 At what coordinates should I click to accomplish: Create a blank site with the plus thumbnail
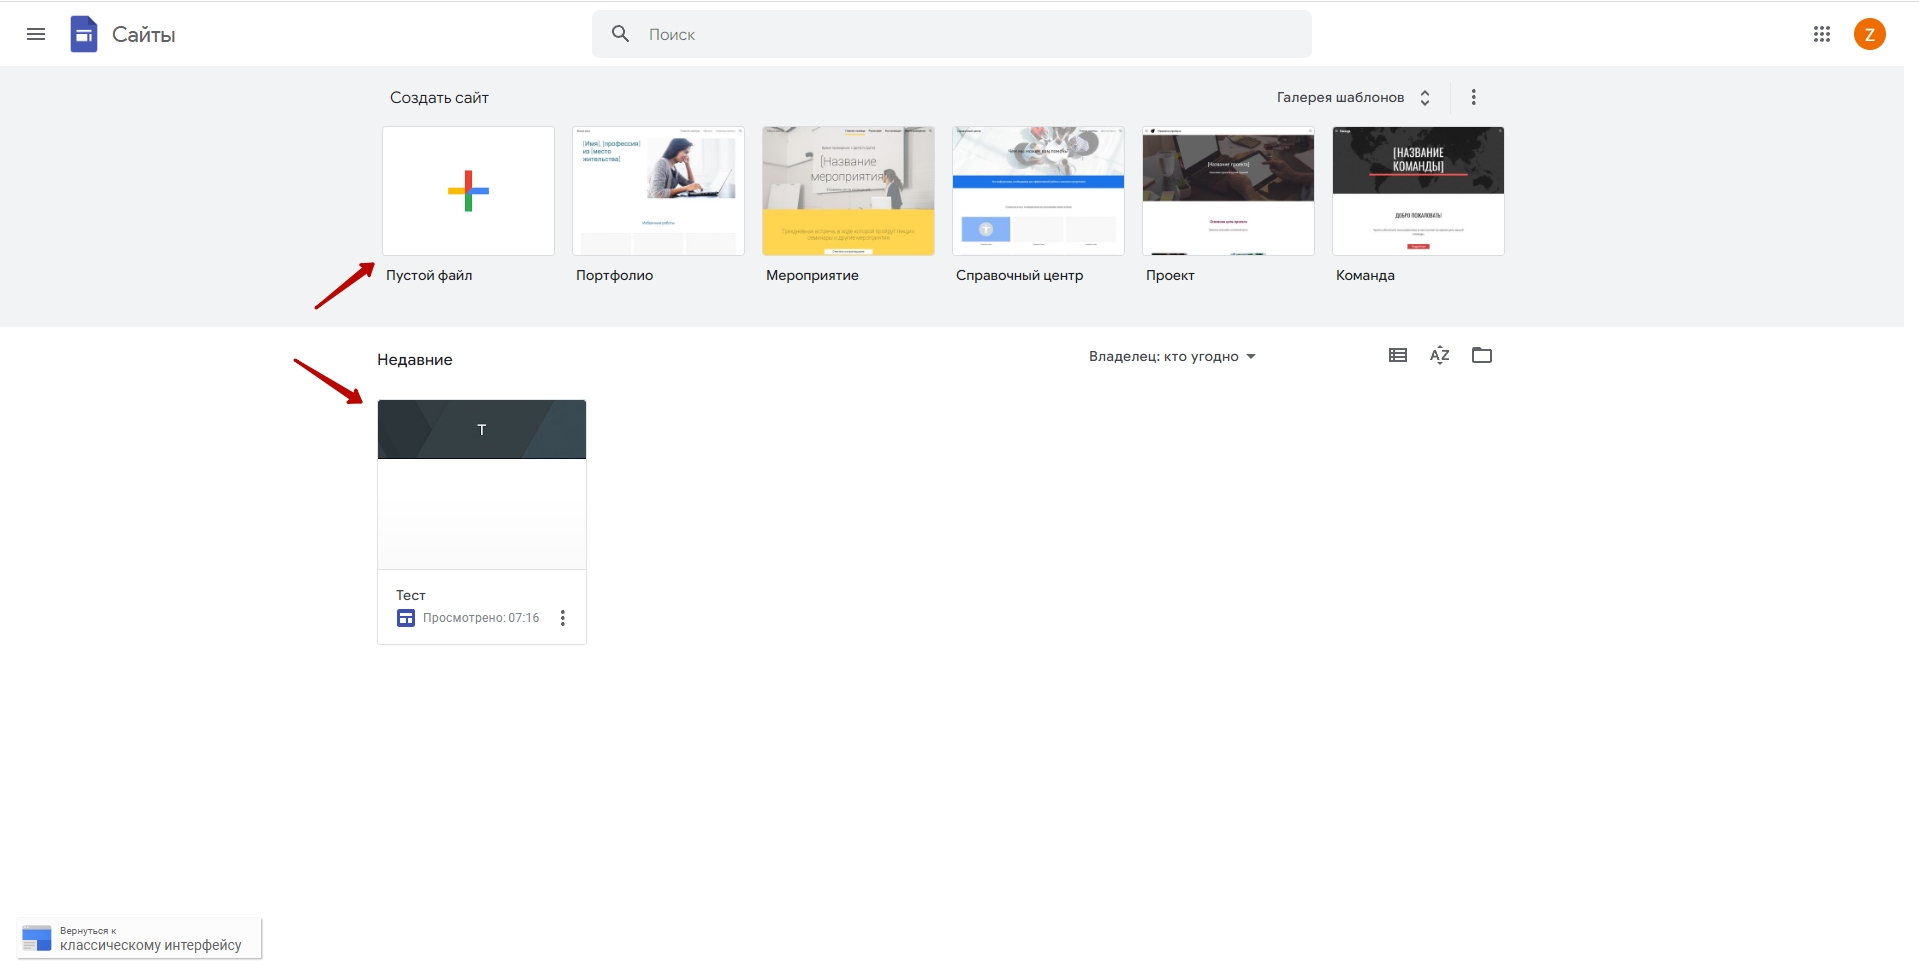468,191
